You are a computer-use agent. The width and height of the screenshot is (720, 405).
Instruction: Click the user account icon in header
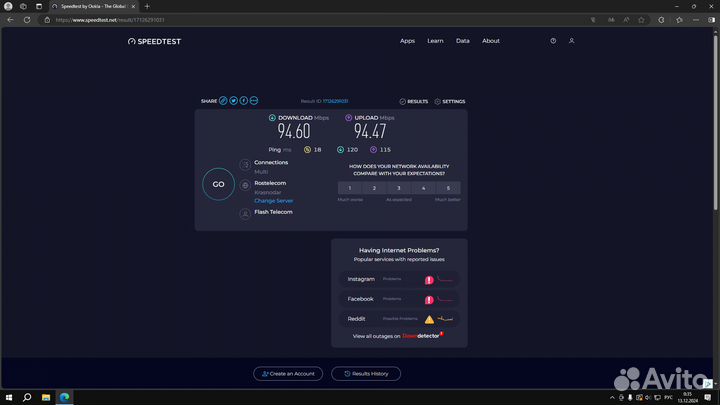click(572, 41)
